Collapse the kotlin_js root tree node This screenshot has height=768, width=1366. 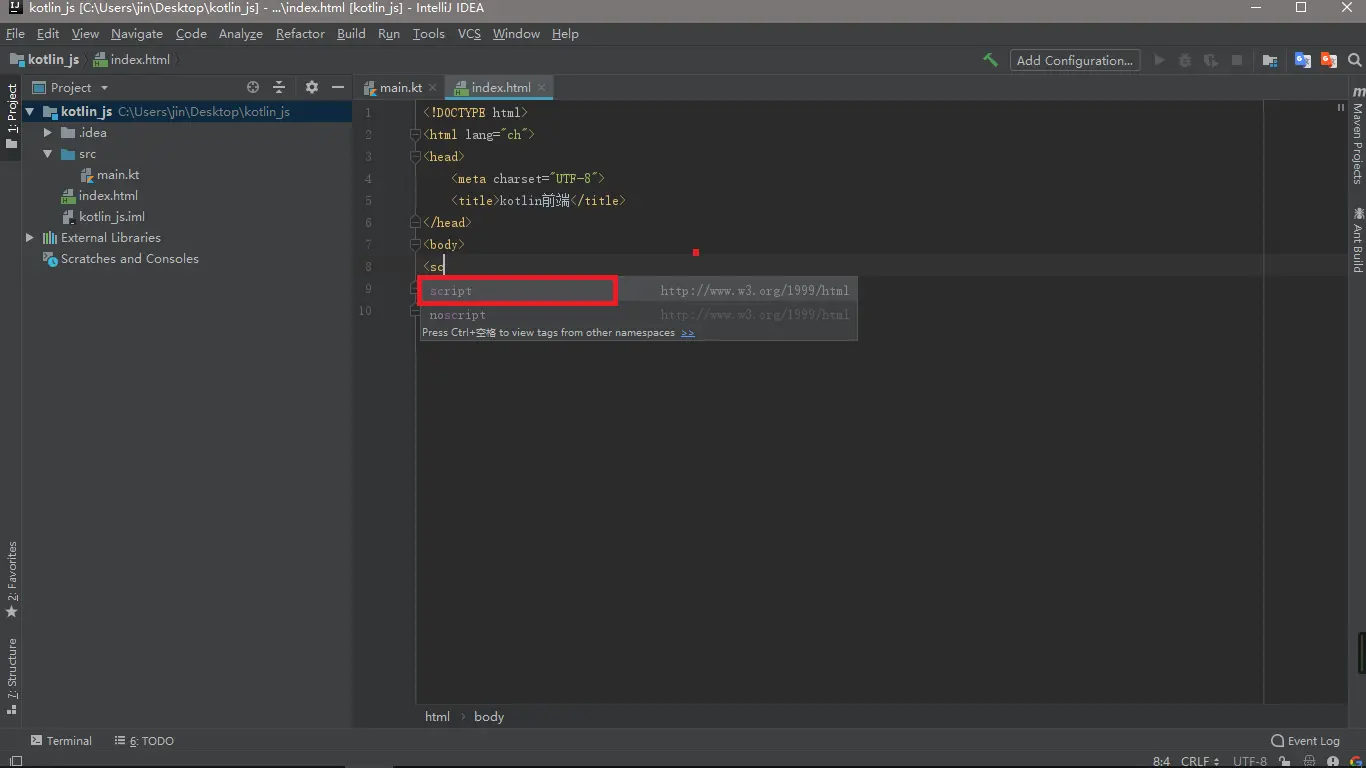tap(30, 112)
